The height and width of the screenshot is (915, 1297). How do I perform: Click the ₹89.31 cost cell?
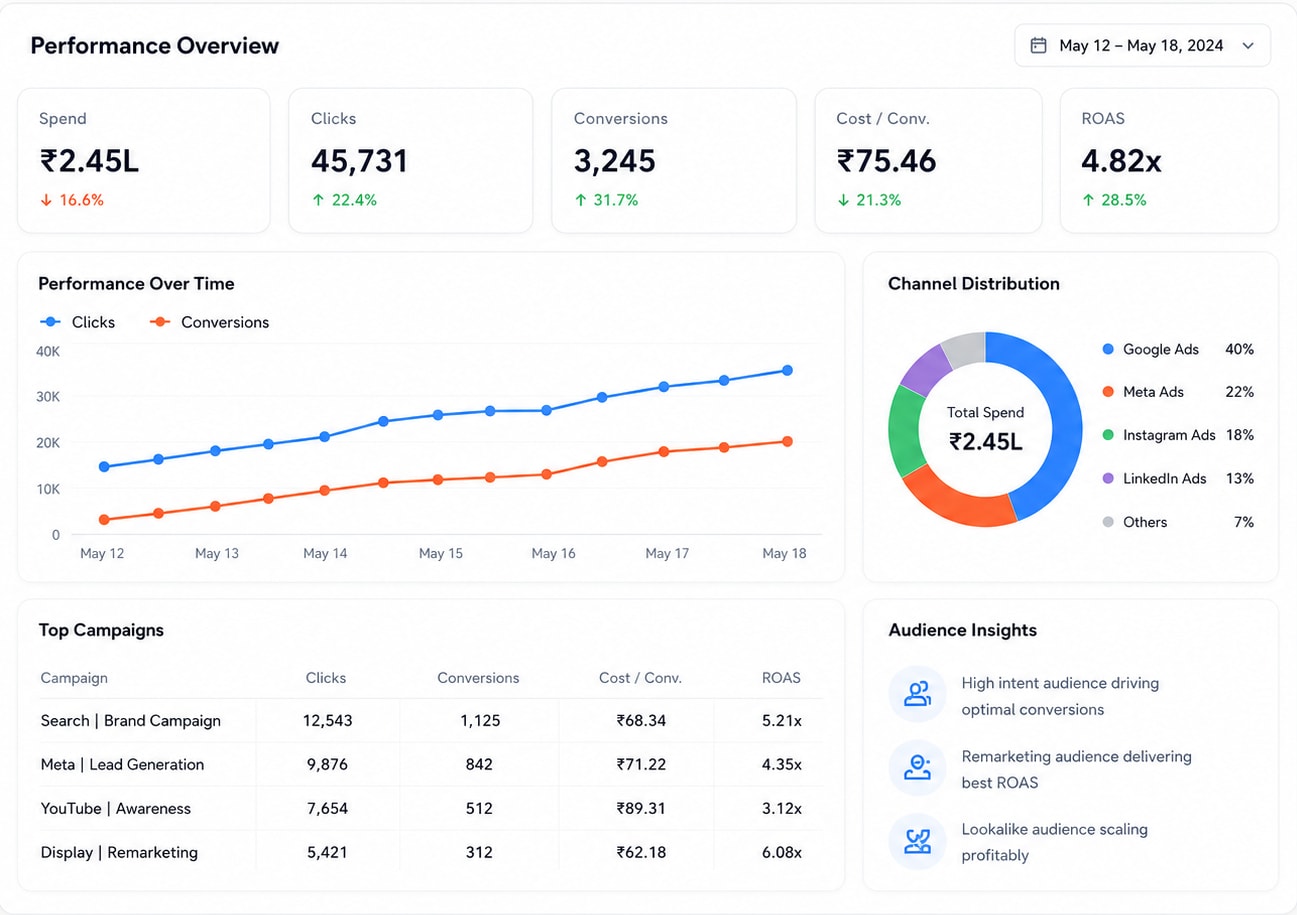pos(641,809)
